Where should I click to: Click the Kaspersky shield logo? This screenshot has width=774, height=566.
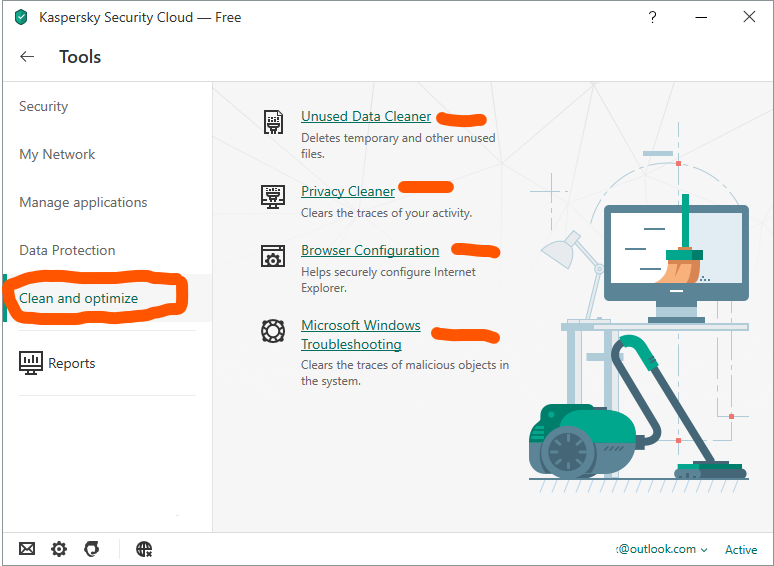[x=21, y=17]
